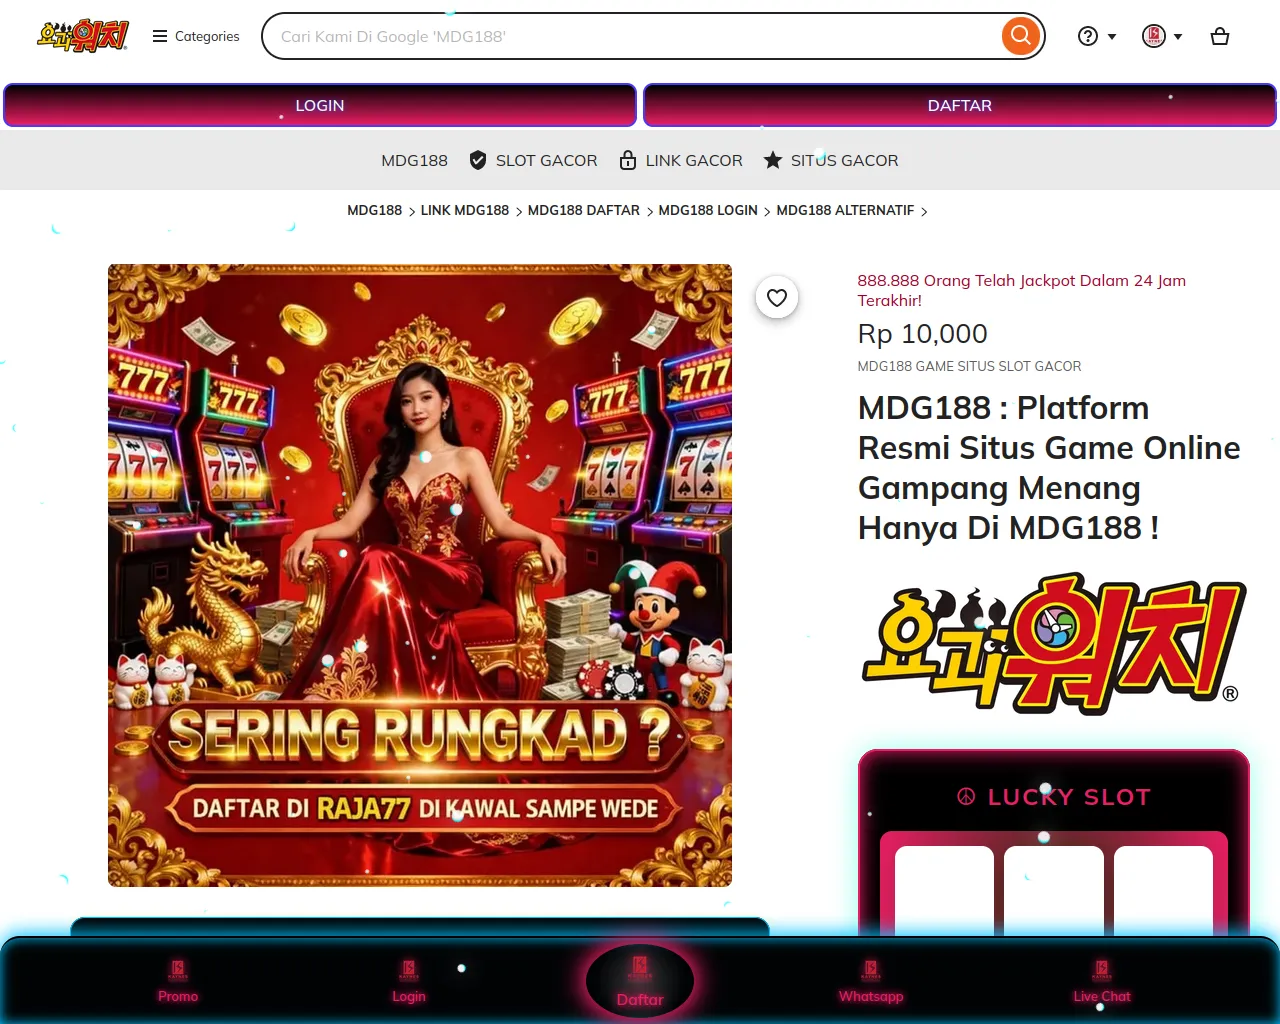Click the DAFTAR button

coord(960,105)
